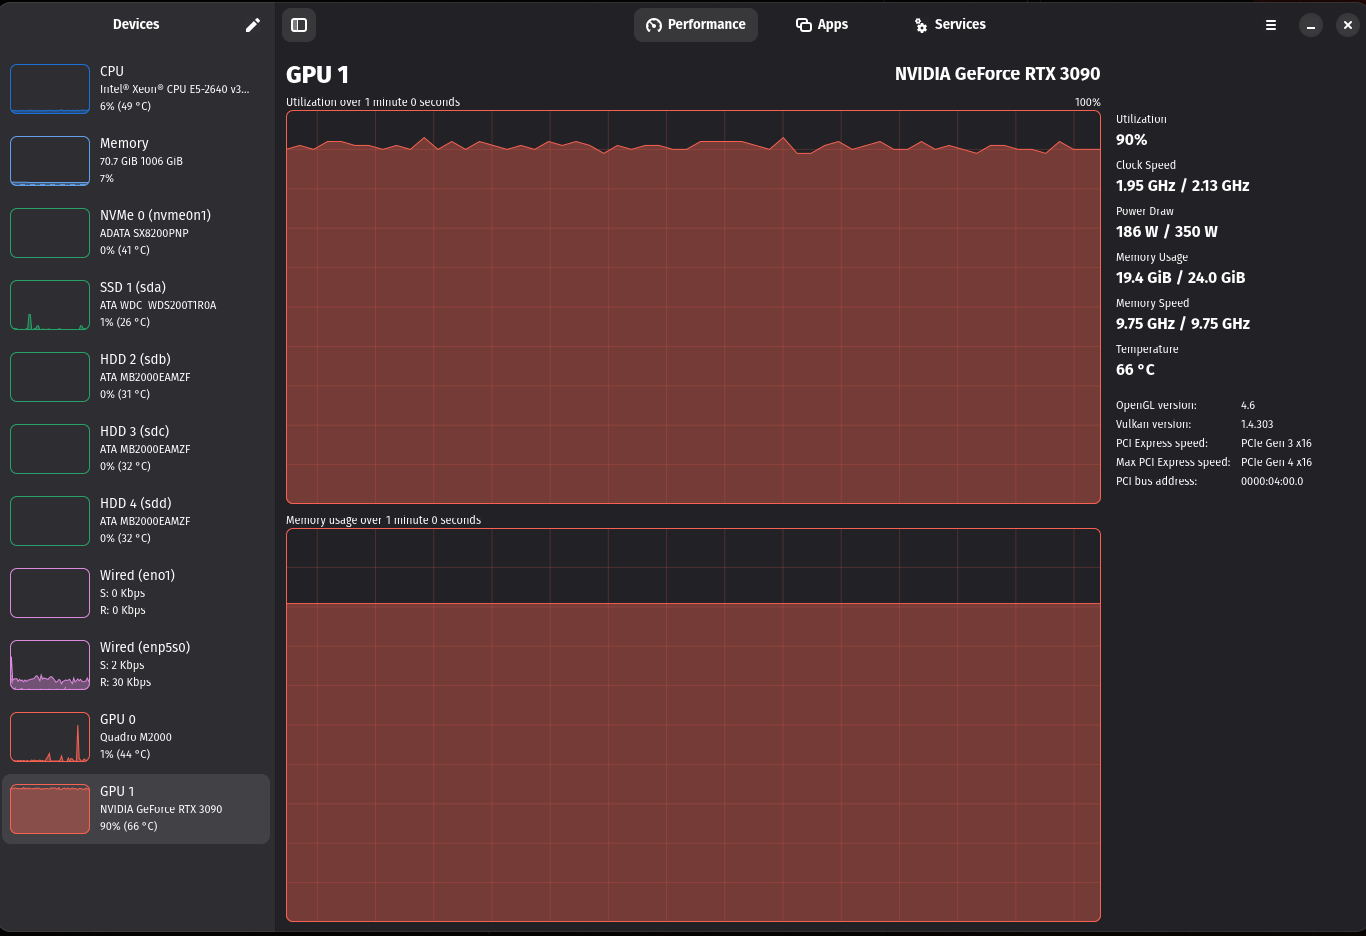Click 'PCIe Gen 3 x16' speed value
The image size is (1366, 936).
coord(1276,443)
